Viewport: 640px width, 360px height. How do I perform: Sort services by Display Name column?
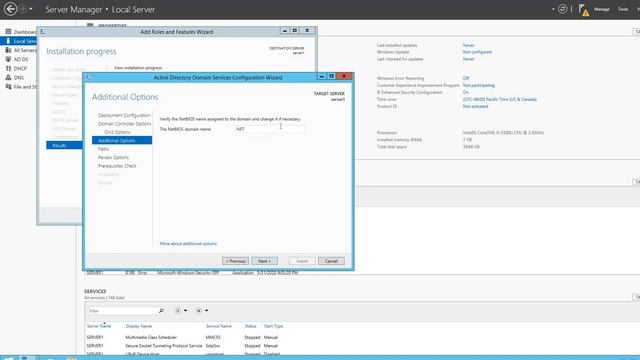tap(138, 326)
